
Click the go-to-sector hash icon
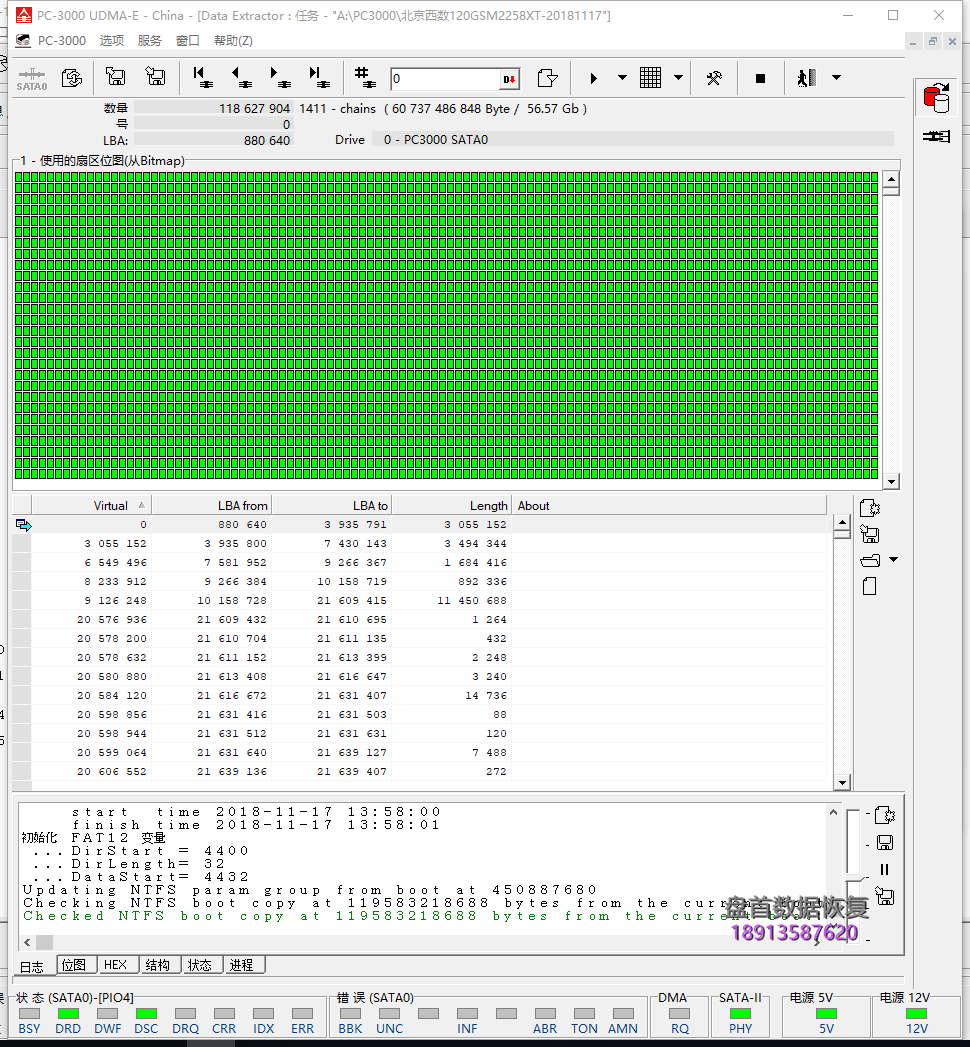coord(365,77)
